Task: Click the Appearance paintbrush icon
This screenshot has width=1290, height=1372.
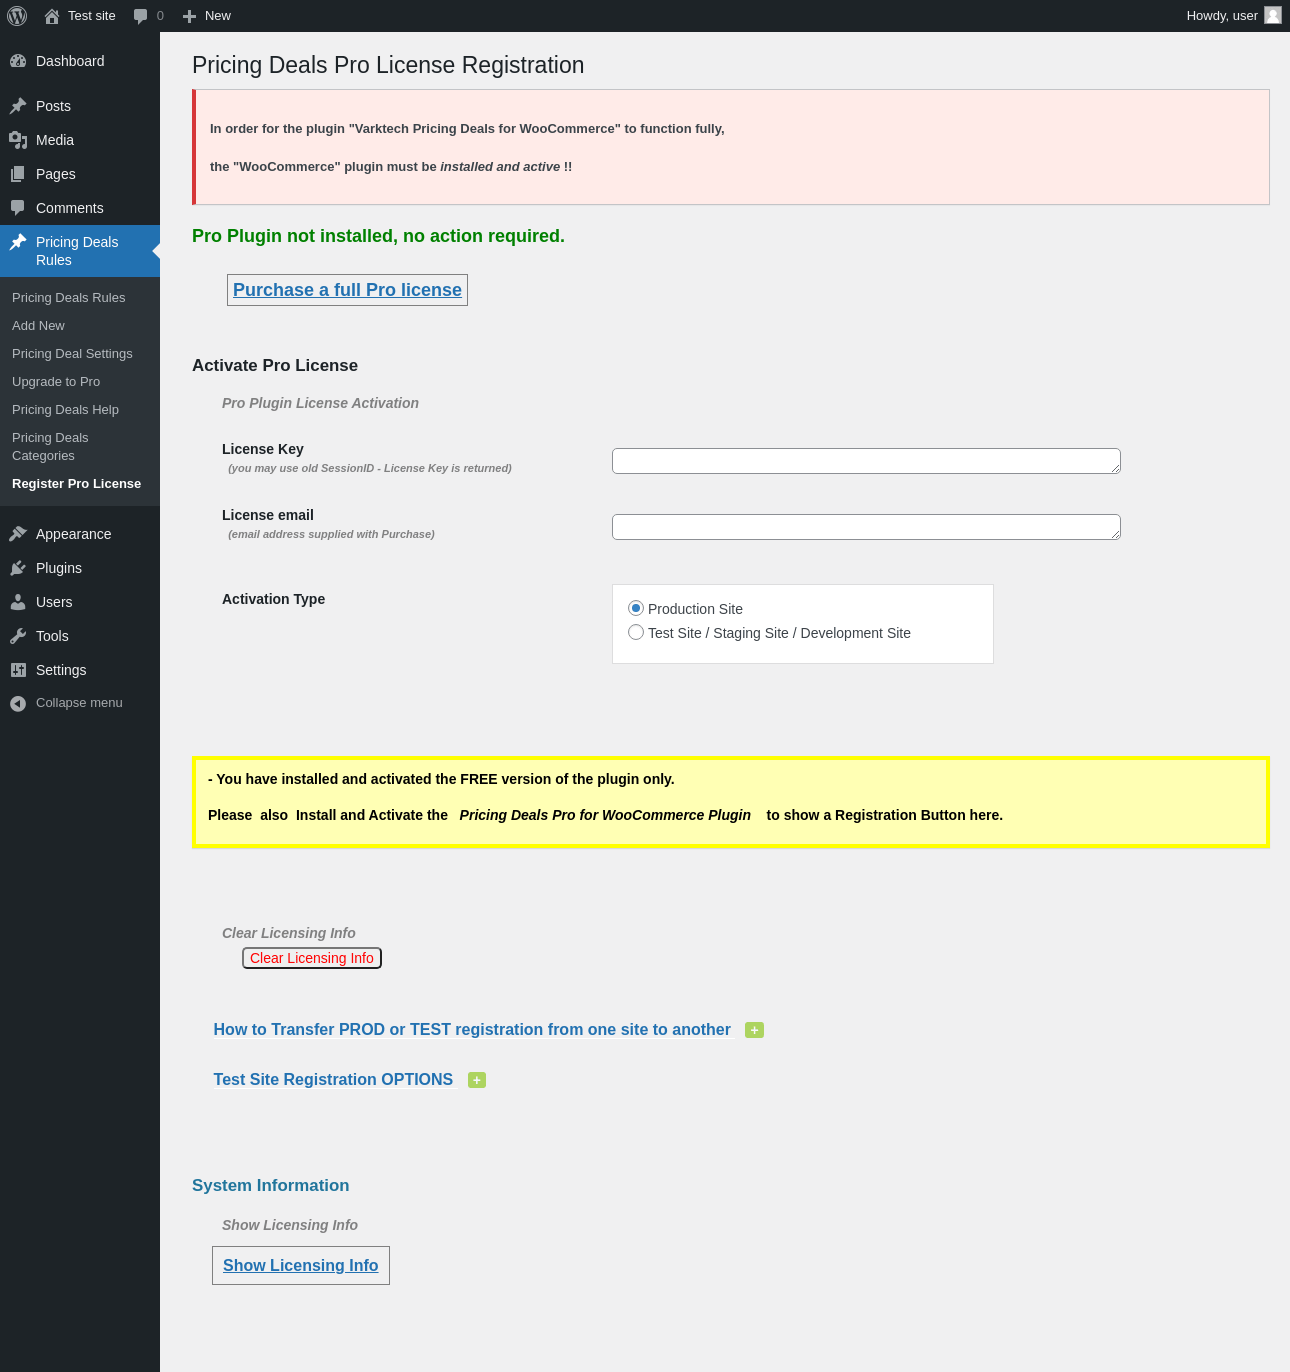Action: (18, 534)
